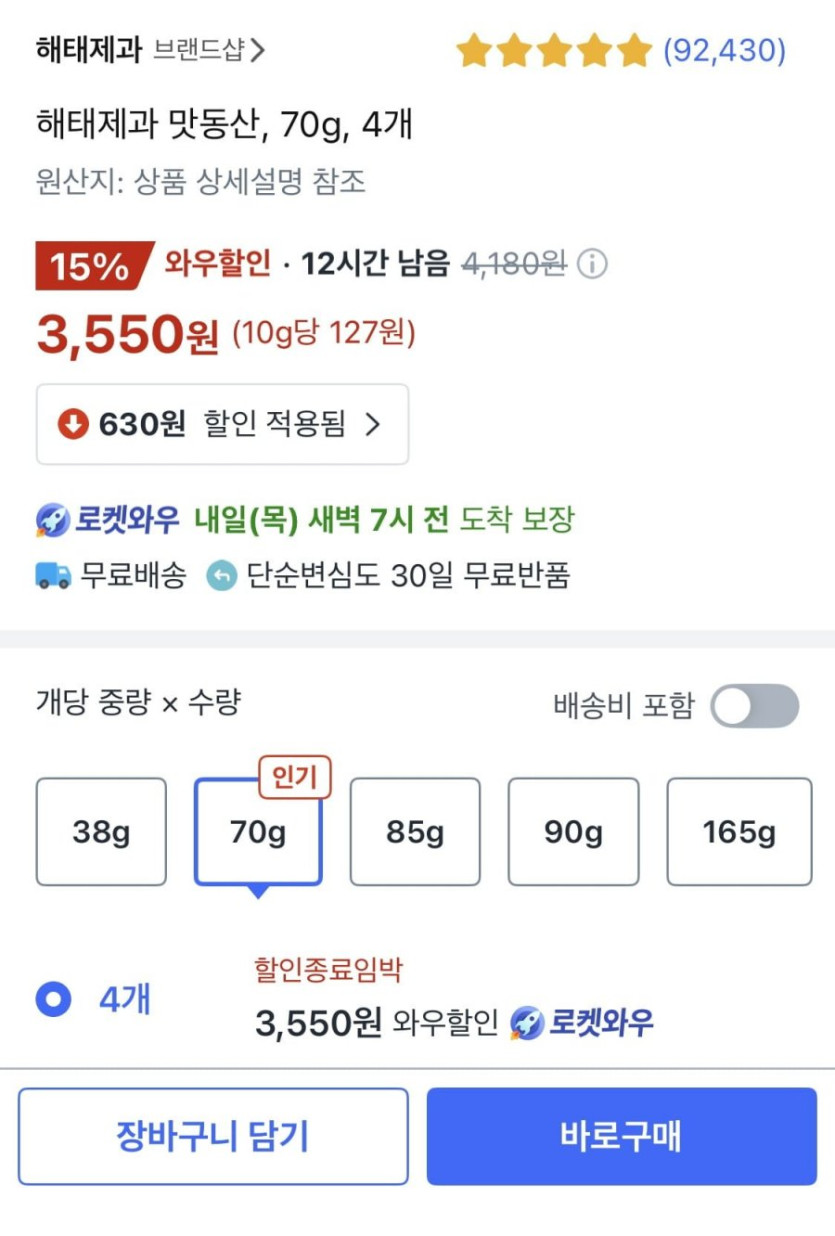835x1236 pixels.
Task: Toggle the 배송비 포함 switch
Action: 754,706
